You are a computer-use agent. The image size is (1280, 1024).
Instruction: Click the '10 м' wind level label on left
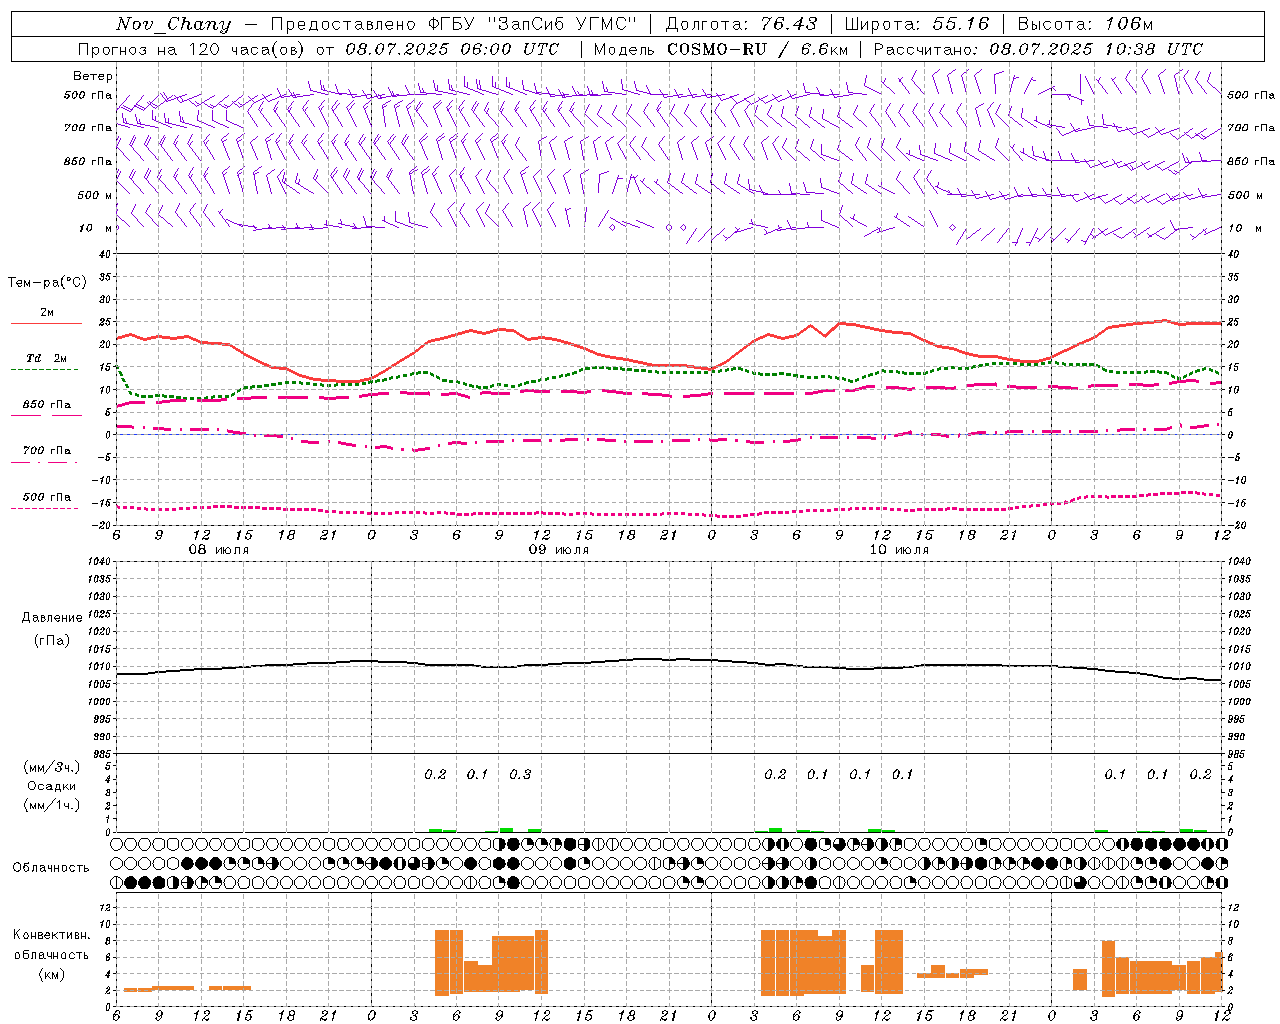pos(96,228)
